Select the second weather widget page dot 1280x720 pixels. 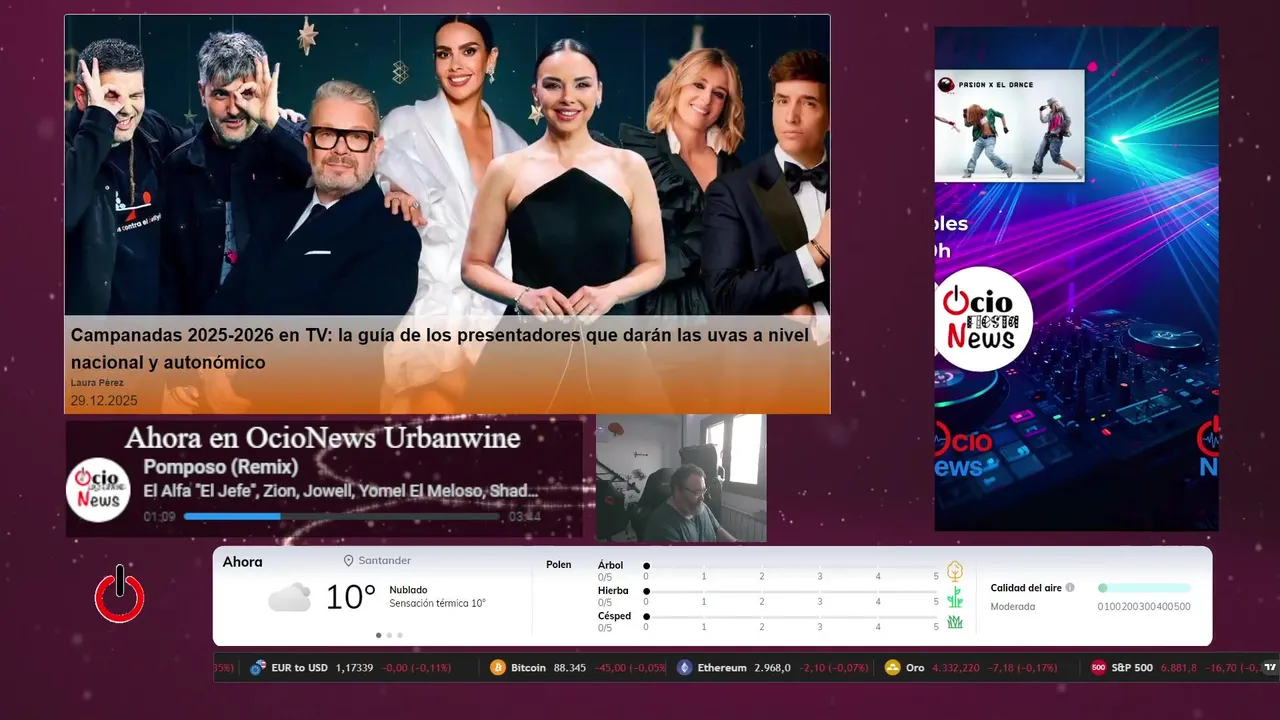click(x=389, y=635)
